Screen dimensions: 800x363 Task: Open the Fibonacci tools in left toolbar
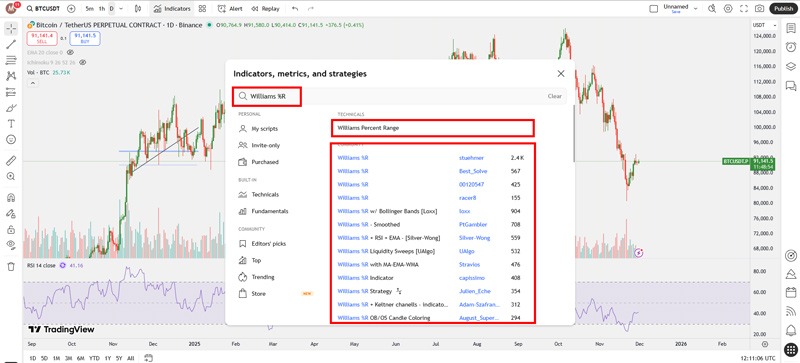tap(11, 60)
